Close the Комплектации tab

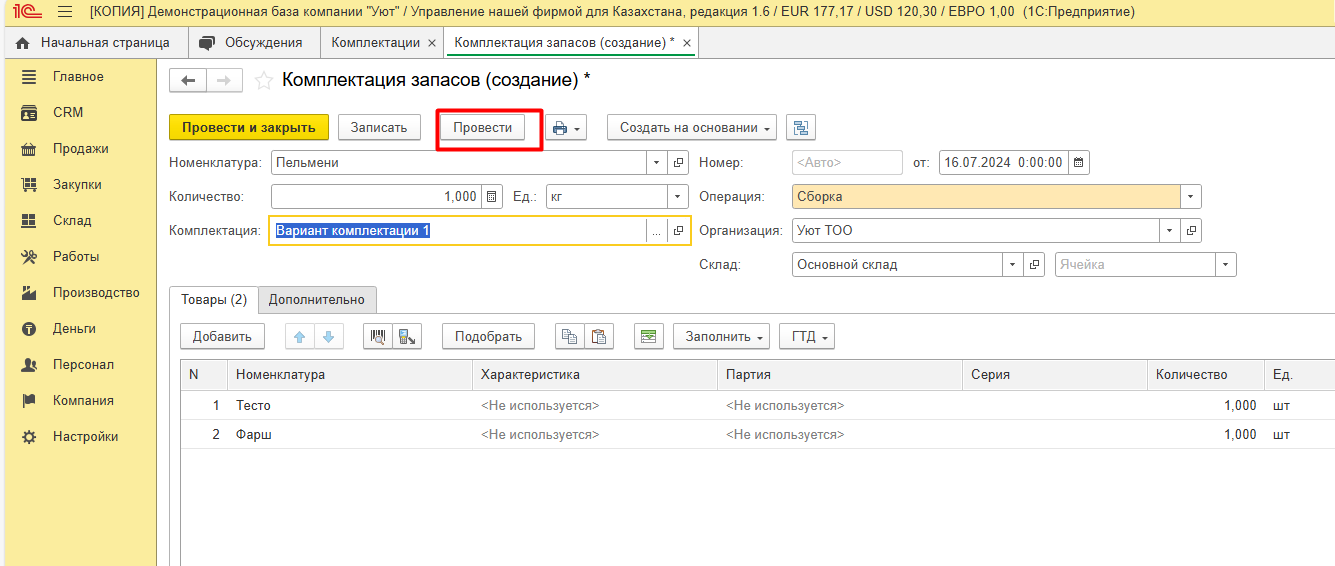tap(431, 43)
